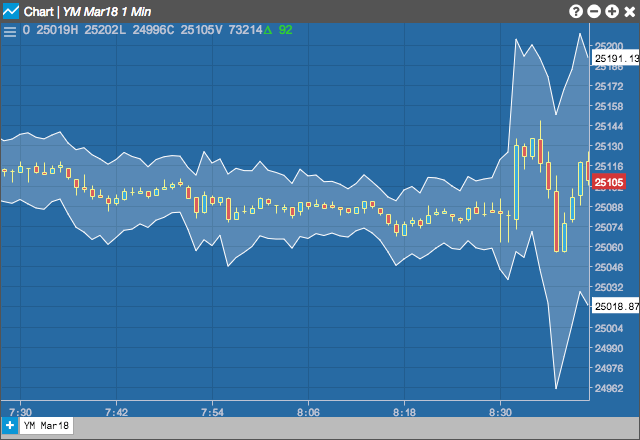
Task: Click the plus zoom in icon
Action: pyautogui.click(x=612, y=11)
